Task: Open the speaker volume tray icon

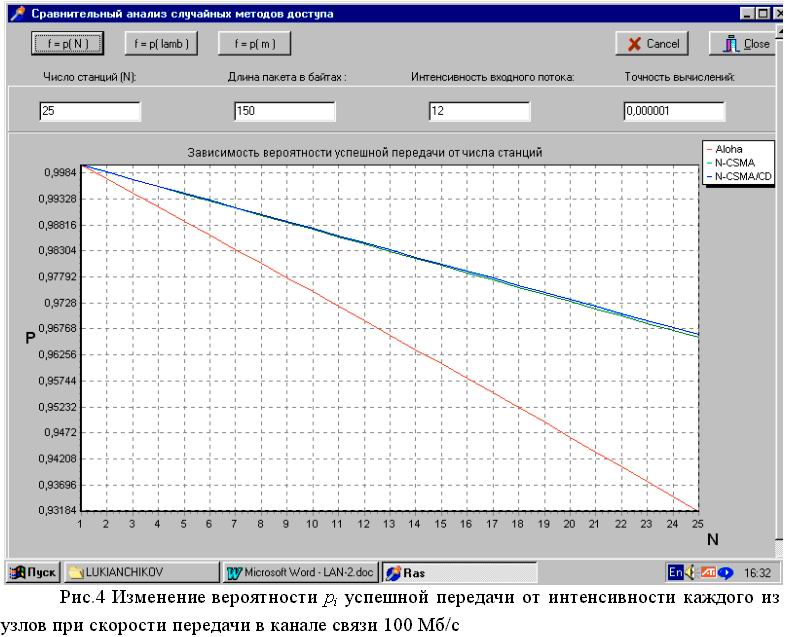Action: click(x=691, y=572)
